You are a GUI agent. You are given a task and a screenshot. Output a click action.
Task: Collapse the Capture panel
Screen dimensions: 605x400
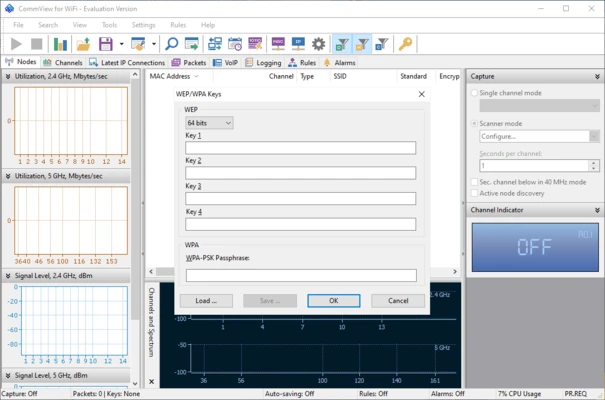click(597, 77)
